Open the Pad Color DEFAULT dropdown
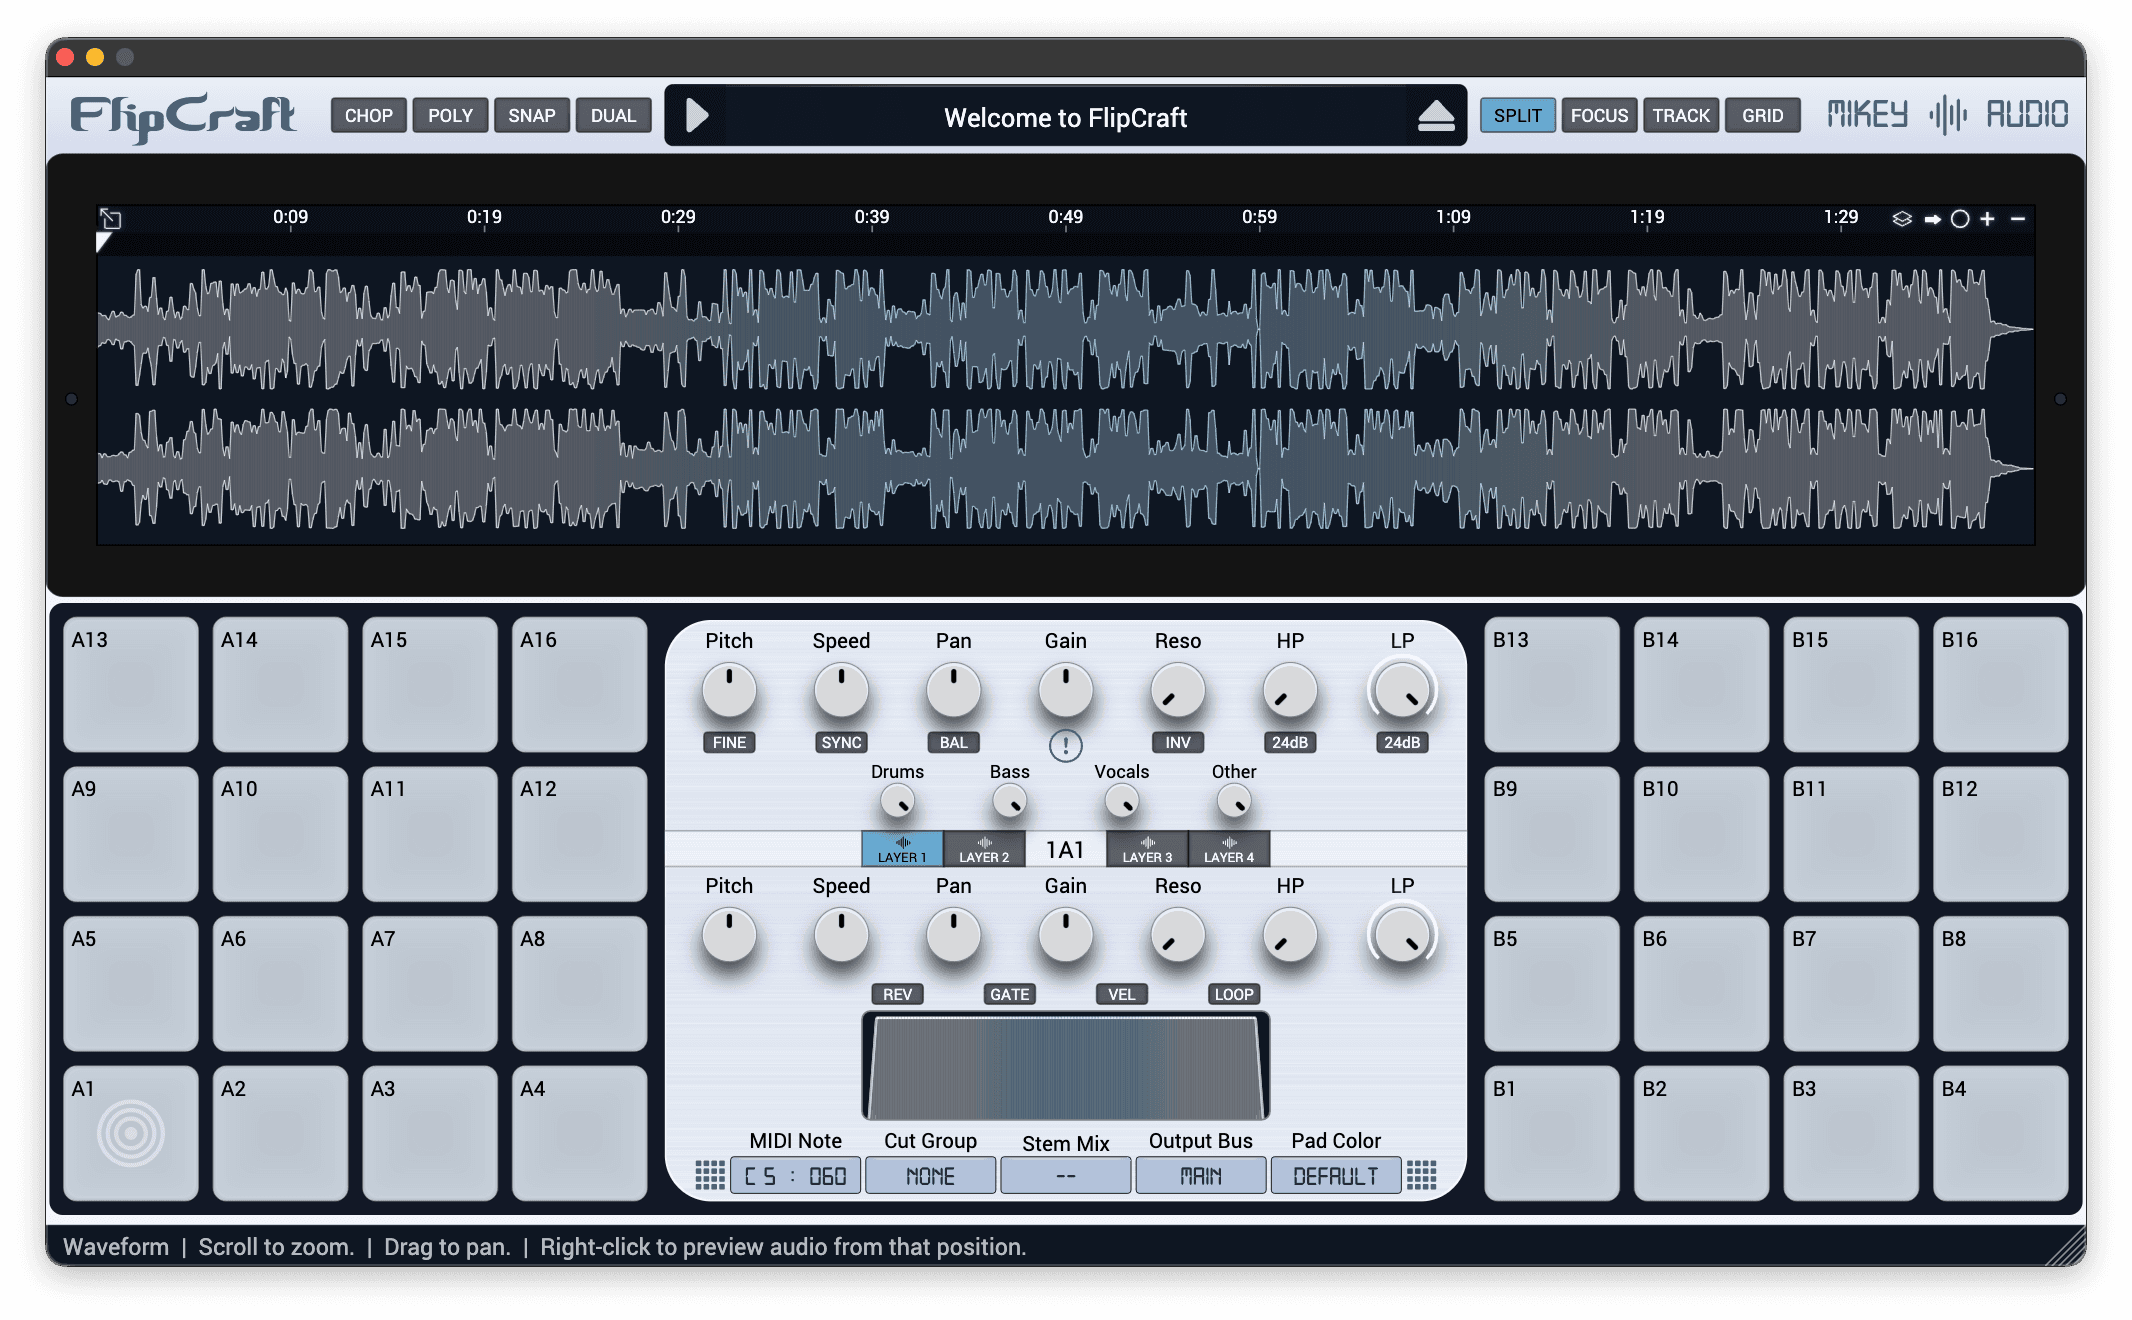2132x1320 pixels. (1335, 1176)
